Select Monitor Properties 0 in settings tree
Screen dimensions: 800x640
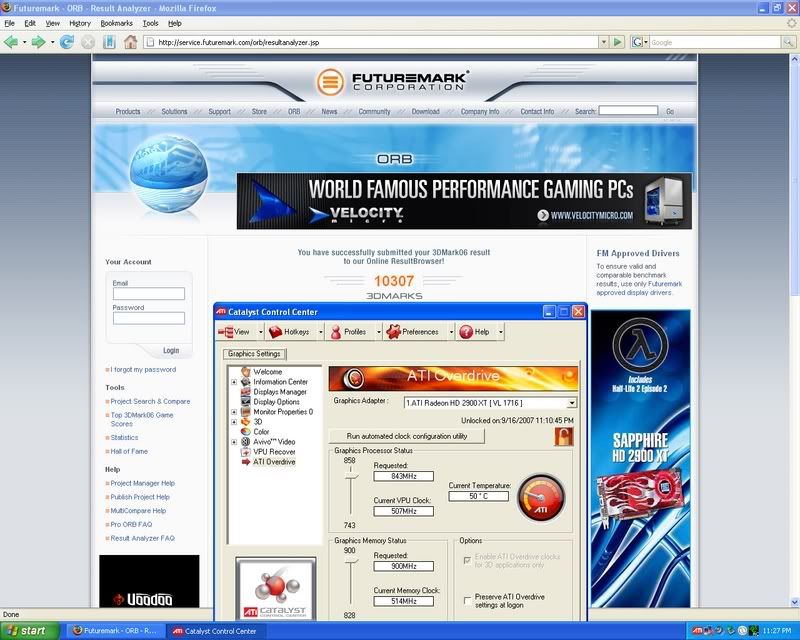coord(283,412)
